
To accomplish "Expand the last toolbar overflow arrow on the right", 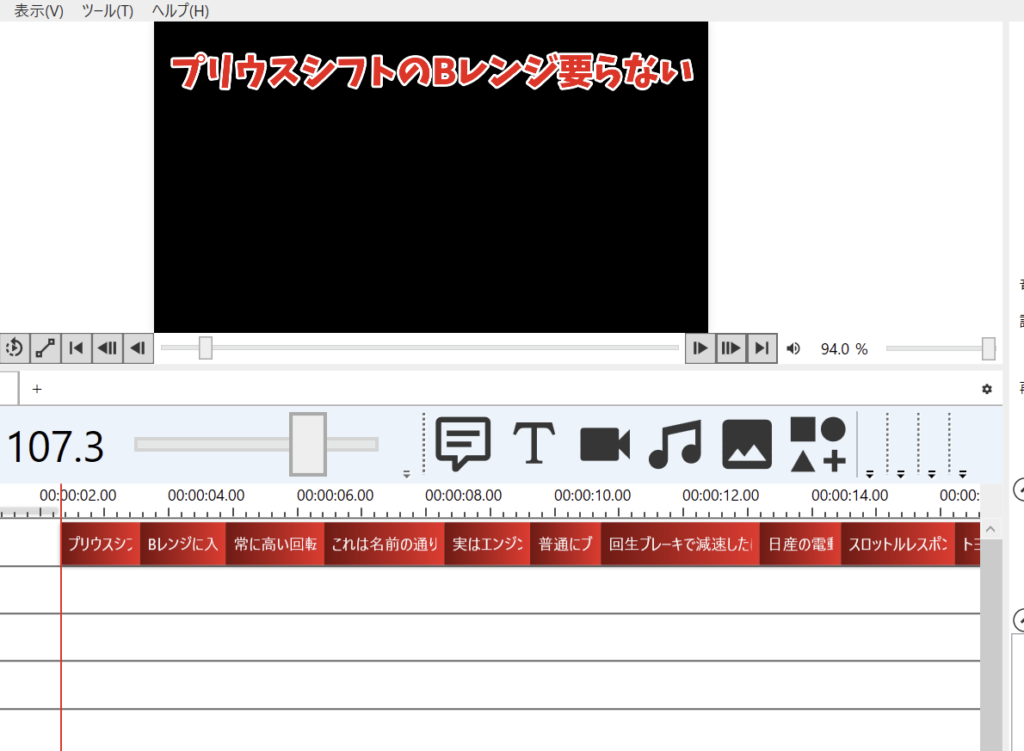I will pyautogui.click(x=963, y=473).
